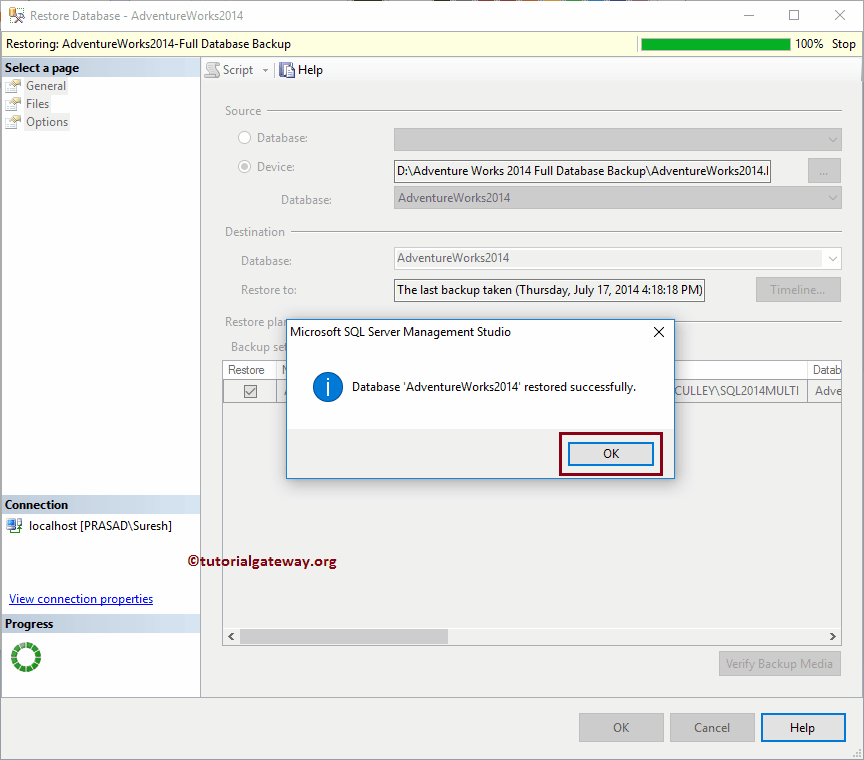Click the horizontal scrollbar left arrow

coord(231,637)
